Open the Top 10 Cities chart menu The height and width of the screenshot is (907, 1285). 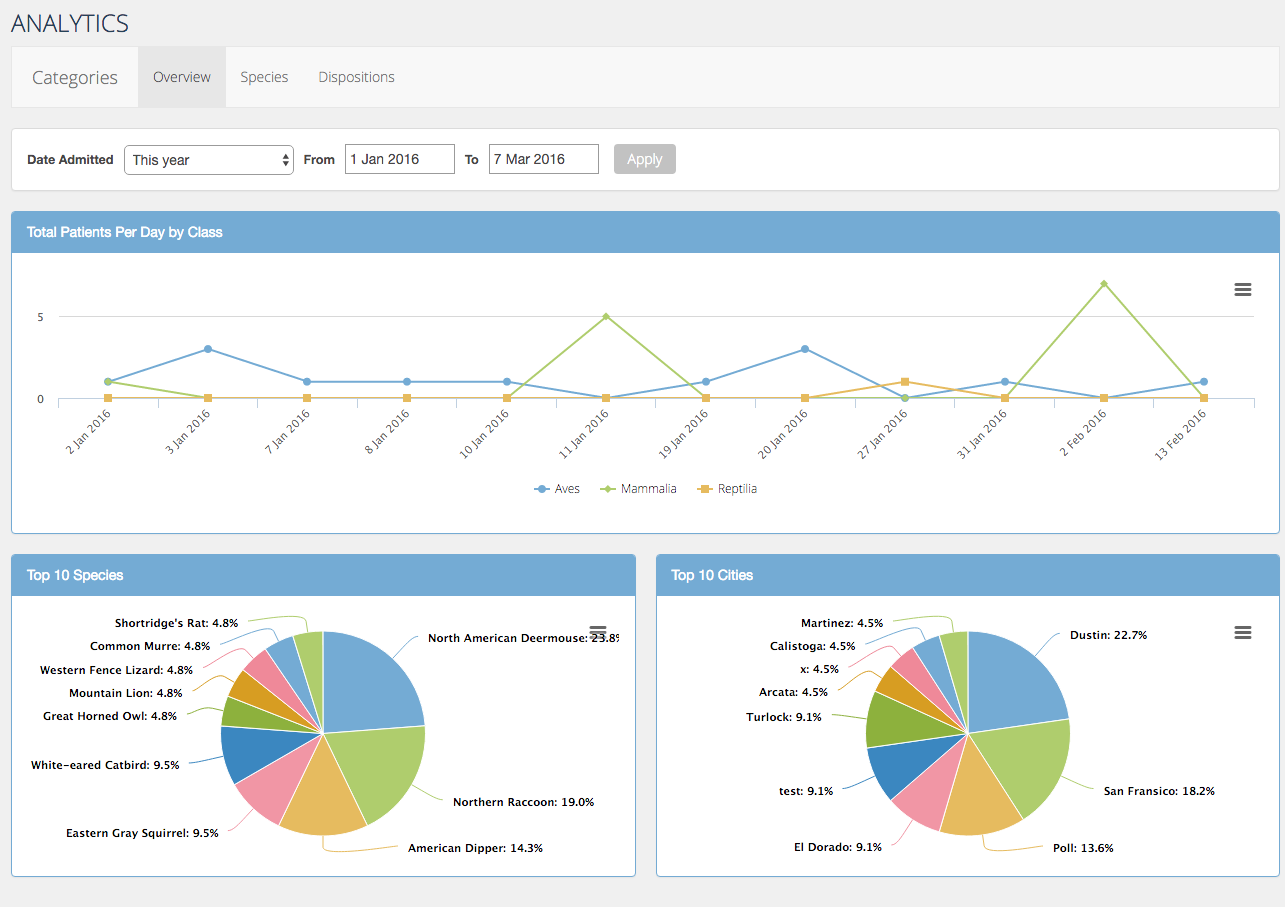[x=1243, y=632]
